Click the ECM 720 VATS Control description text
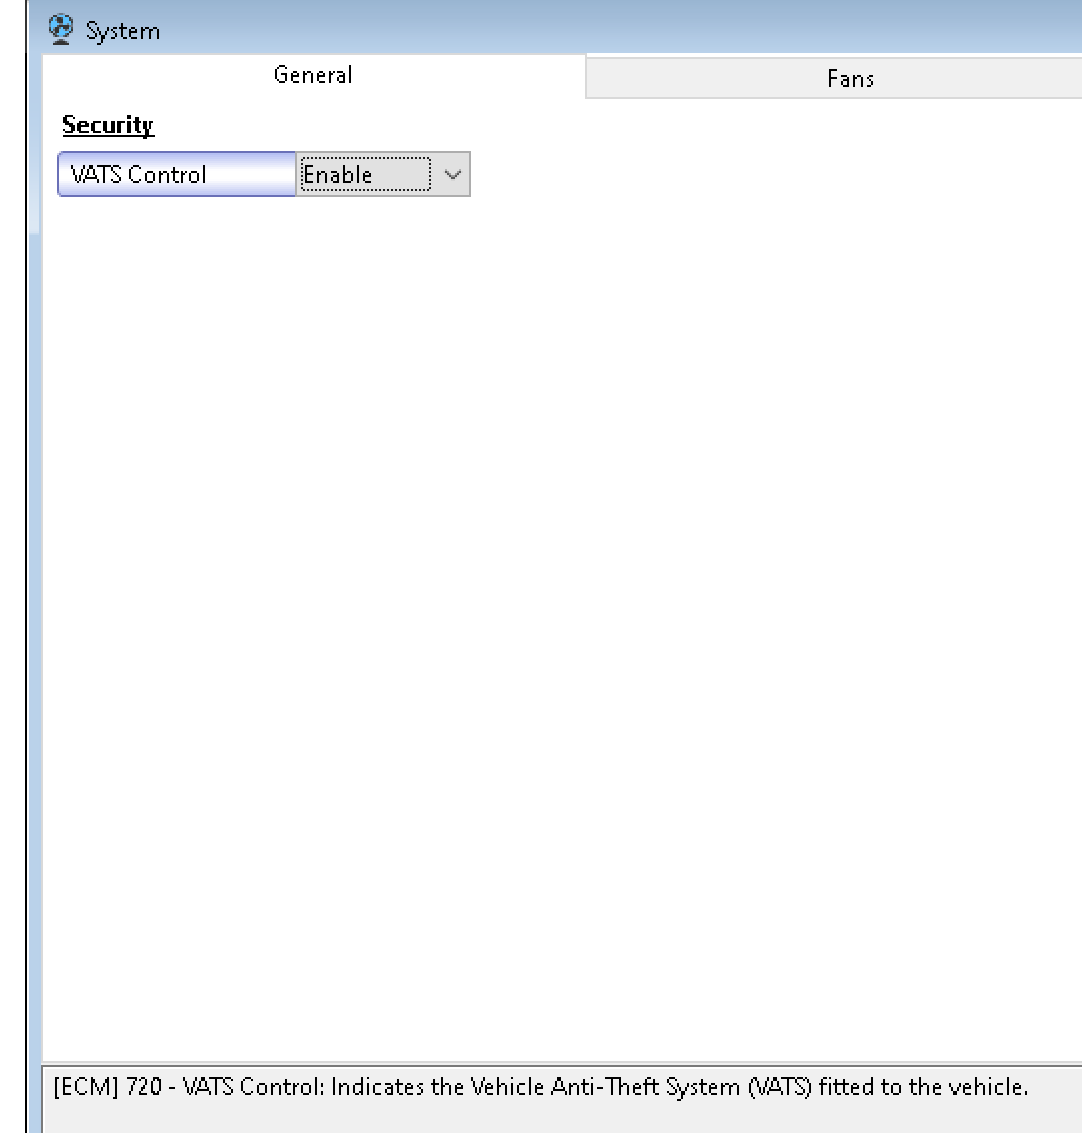1082x1133 pixels. [541, 1087]
